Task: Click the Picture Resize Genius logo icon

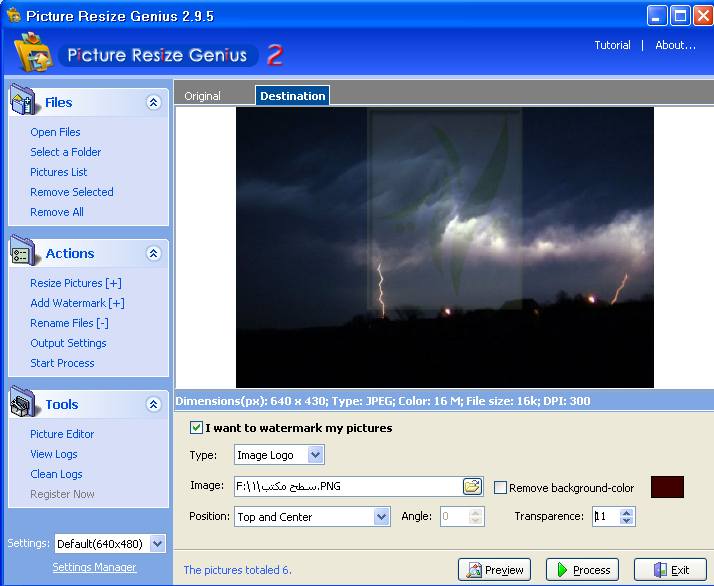Action: tap(32, 52)
